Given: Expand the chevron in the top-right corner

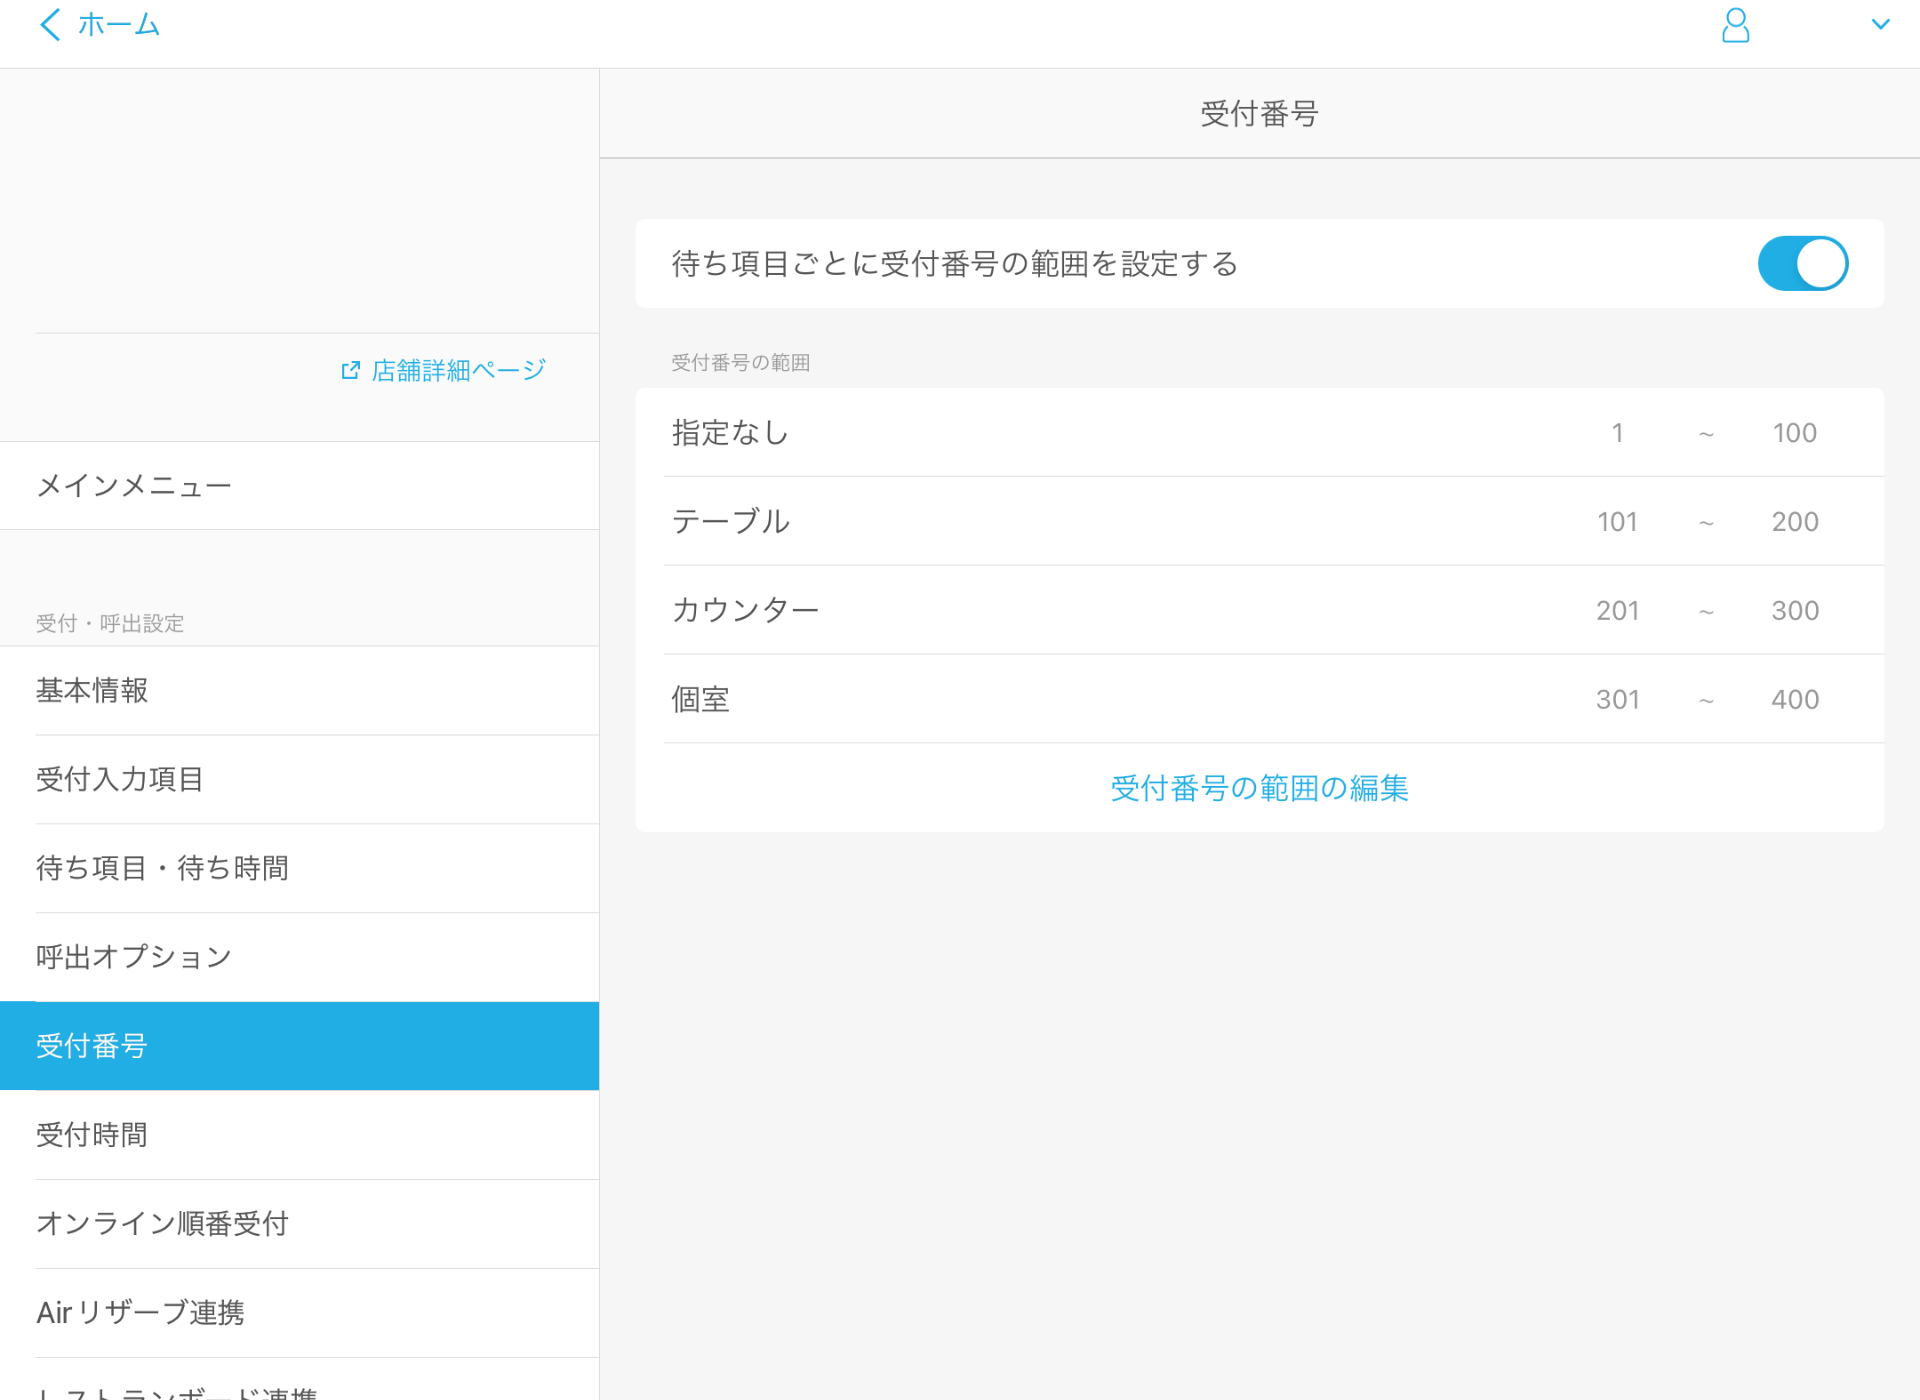Looking at the screenshot, I should click(1882, 23).
